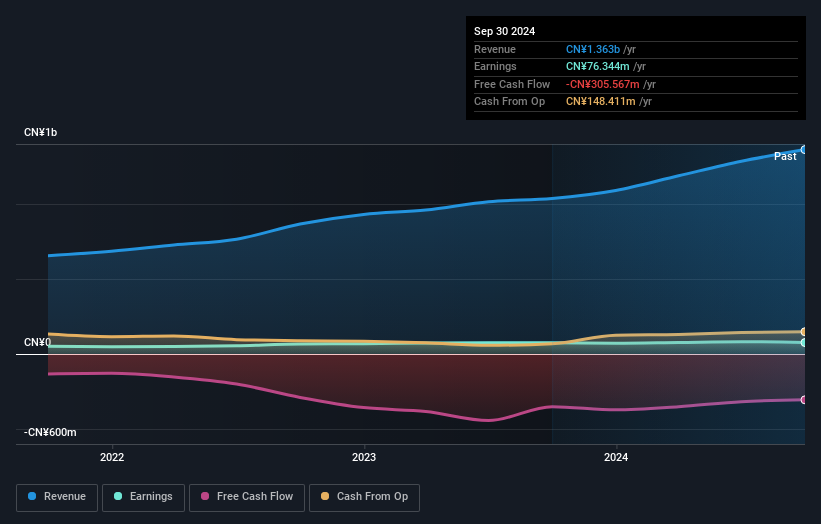821x524 pixels.
Task: Click the Cash From Op row label in tooltip
Action: (509, 102)
